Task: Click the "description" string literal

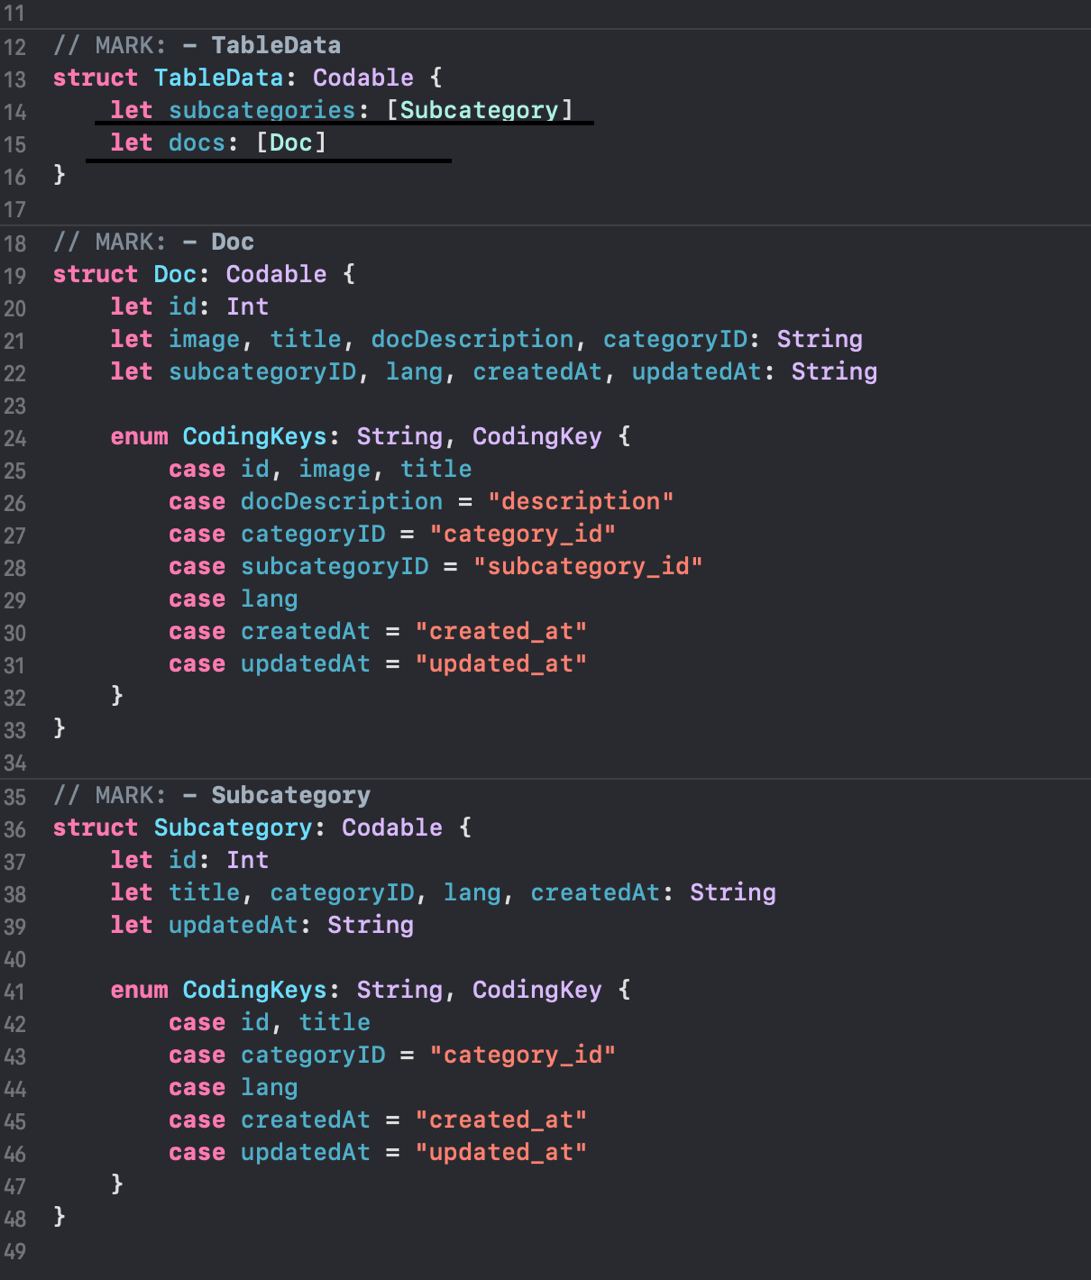Action: [581, 501]
